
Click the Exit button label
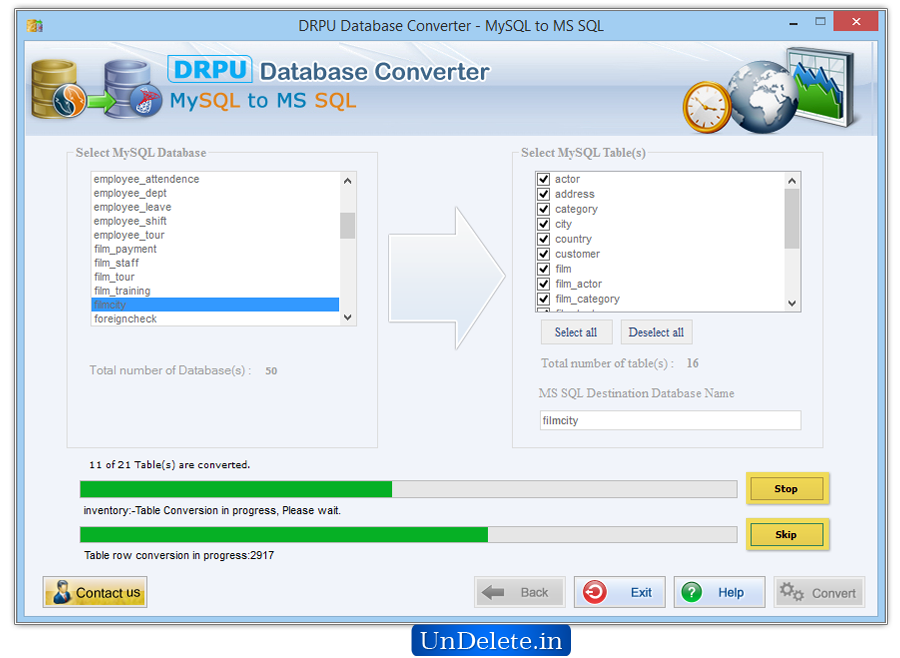point(641,593)
